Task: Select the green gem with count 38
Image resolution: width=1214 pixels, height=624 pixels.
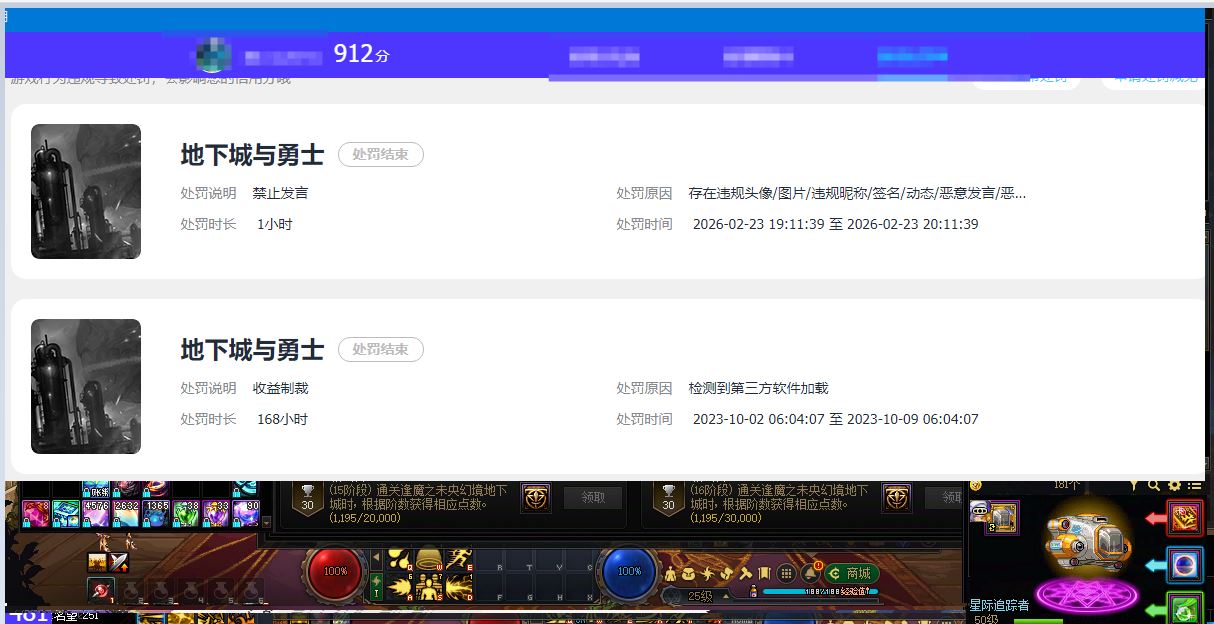Action: [186, 514]
